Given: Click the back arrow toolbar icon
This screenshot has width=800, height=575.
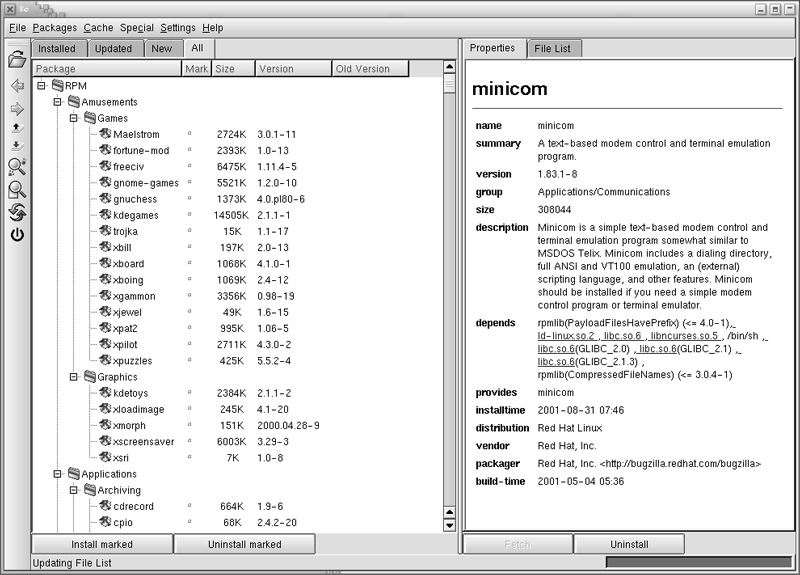Looking at the screenshot, I should pos(16,87).
